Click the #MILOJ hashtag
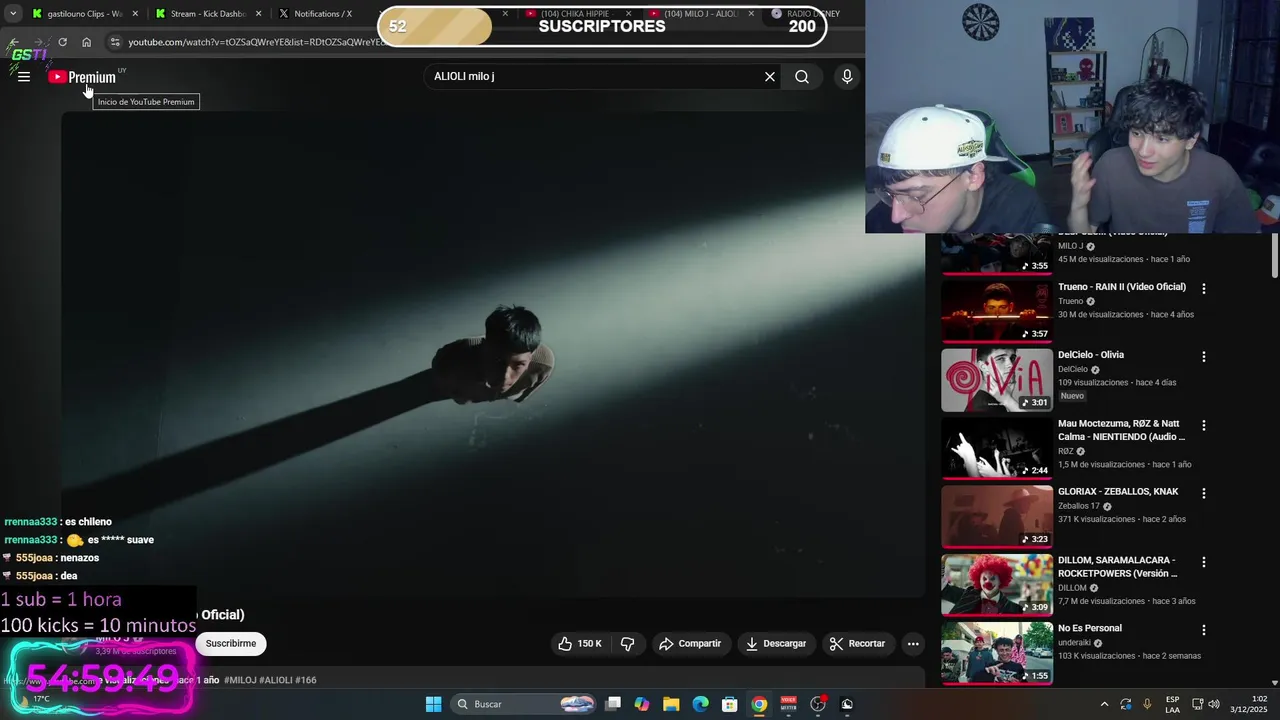1280x720 pixels. [240, 680]
